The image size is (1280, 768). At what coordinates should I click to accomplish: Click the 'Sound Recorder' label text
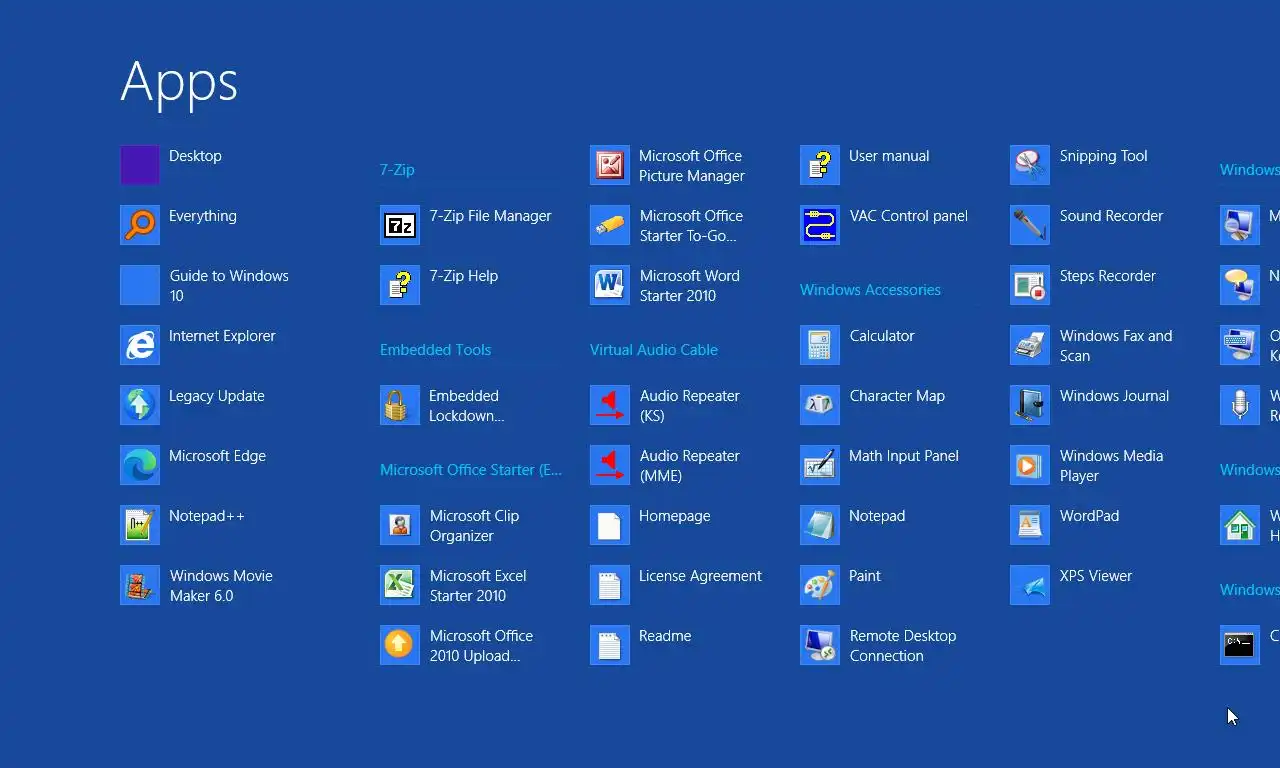coord(1111,216)
